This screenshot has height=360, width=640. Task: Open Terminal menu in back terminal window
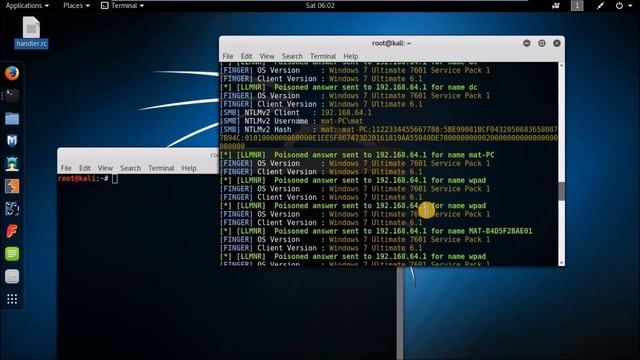(x=161, y=168)
